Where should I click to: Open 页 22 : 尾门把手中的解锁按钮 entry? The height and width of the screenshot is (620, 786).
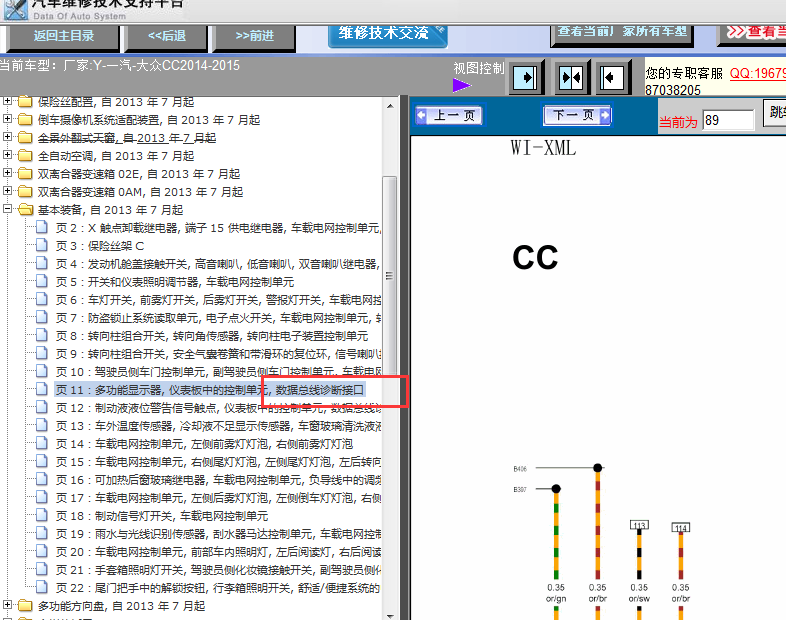coord(218,588)
